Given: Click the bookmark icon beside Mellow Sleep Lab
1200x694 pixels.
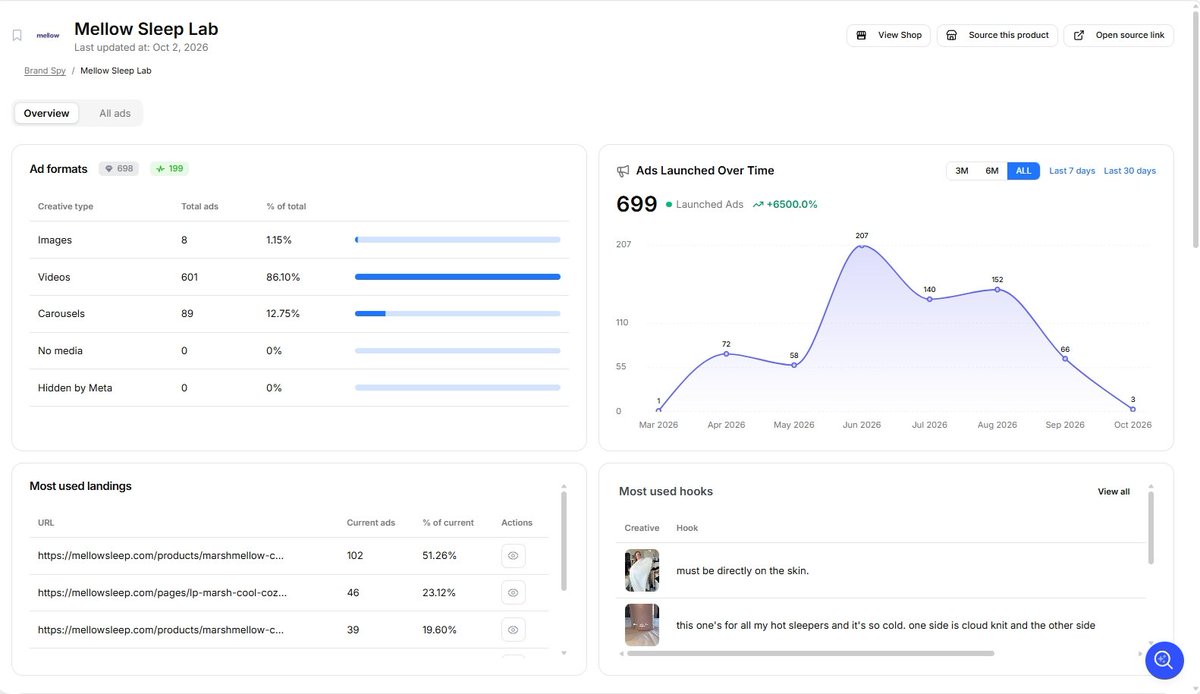Looking at the screenshot, I should click(17, 36).
